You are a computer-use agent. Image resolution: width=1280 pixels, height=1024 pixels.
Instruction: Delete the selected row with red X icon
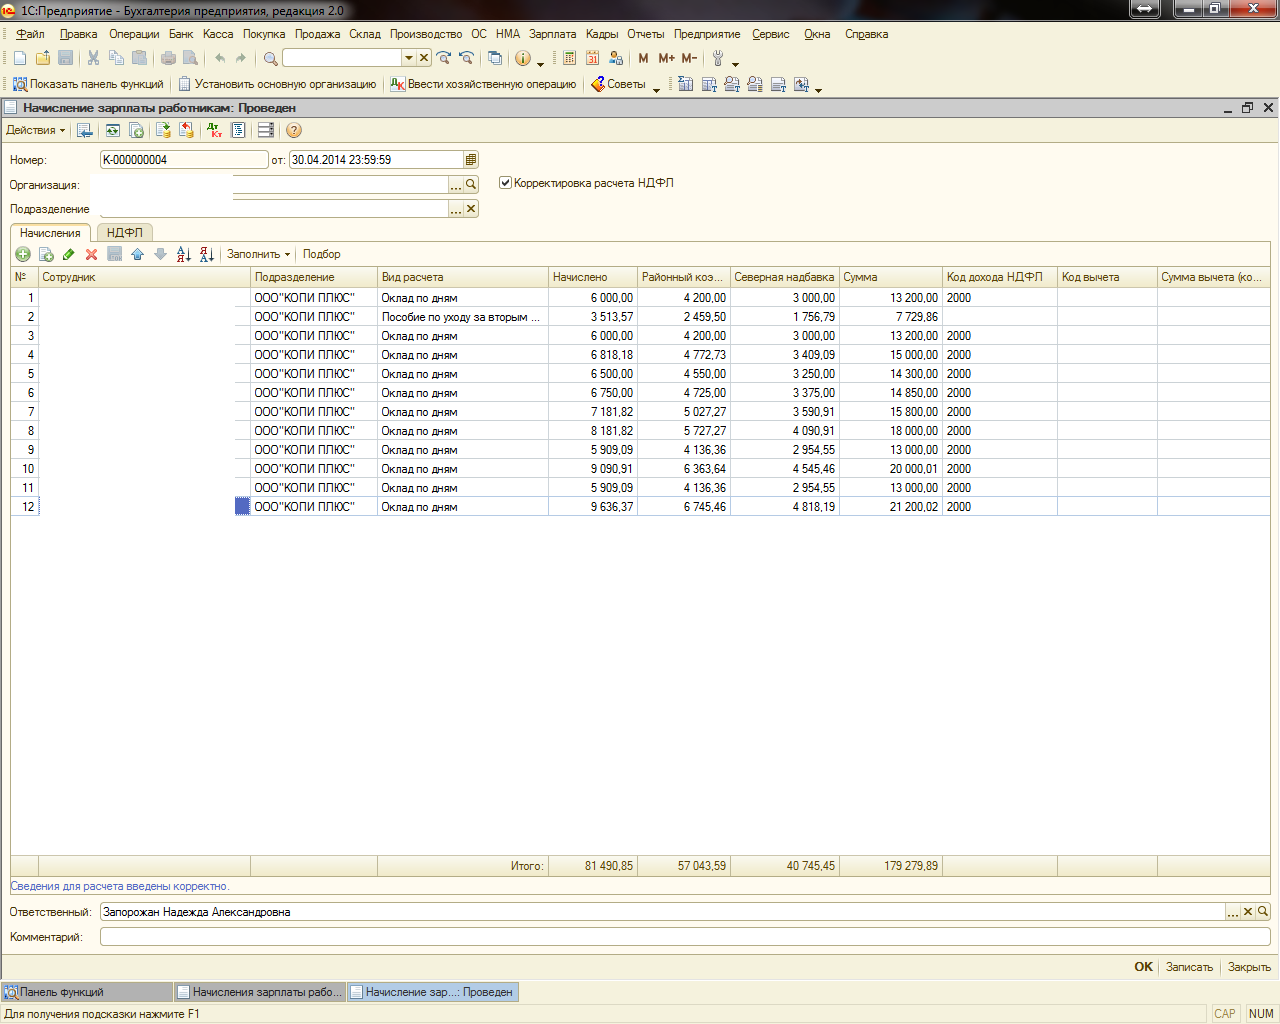(x=92, y=255)
